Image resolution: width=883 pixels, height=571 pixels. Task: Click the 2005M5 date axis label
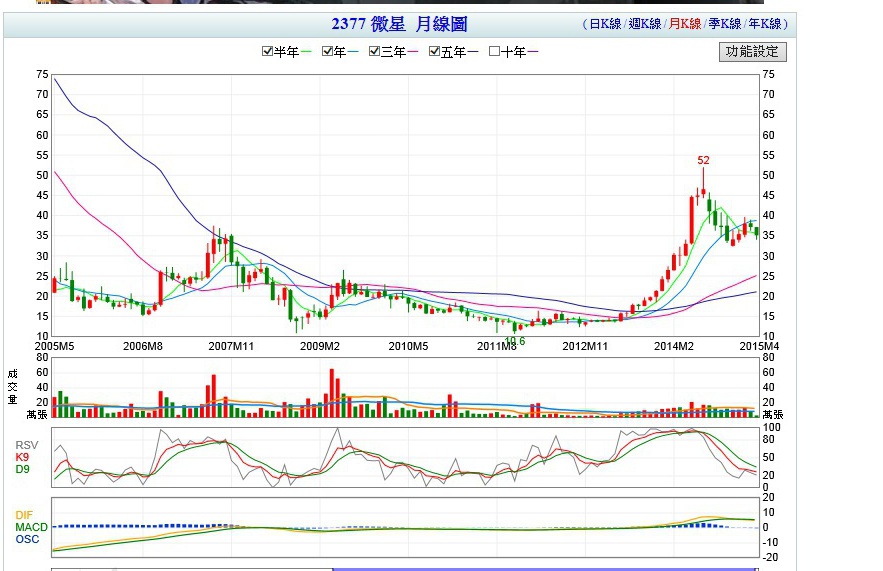55,346
